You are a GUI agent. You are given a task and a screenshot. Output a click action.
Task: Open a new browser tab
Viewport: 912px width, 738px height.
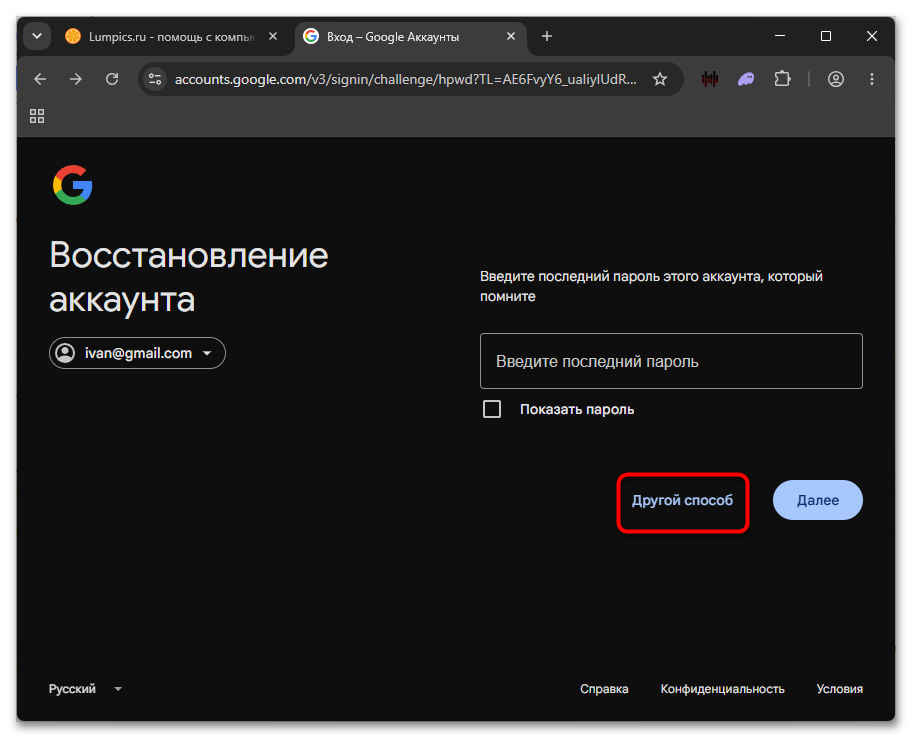click(547, 36)
